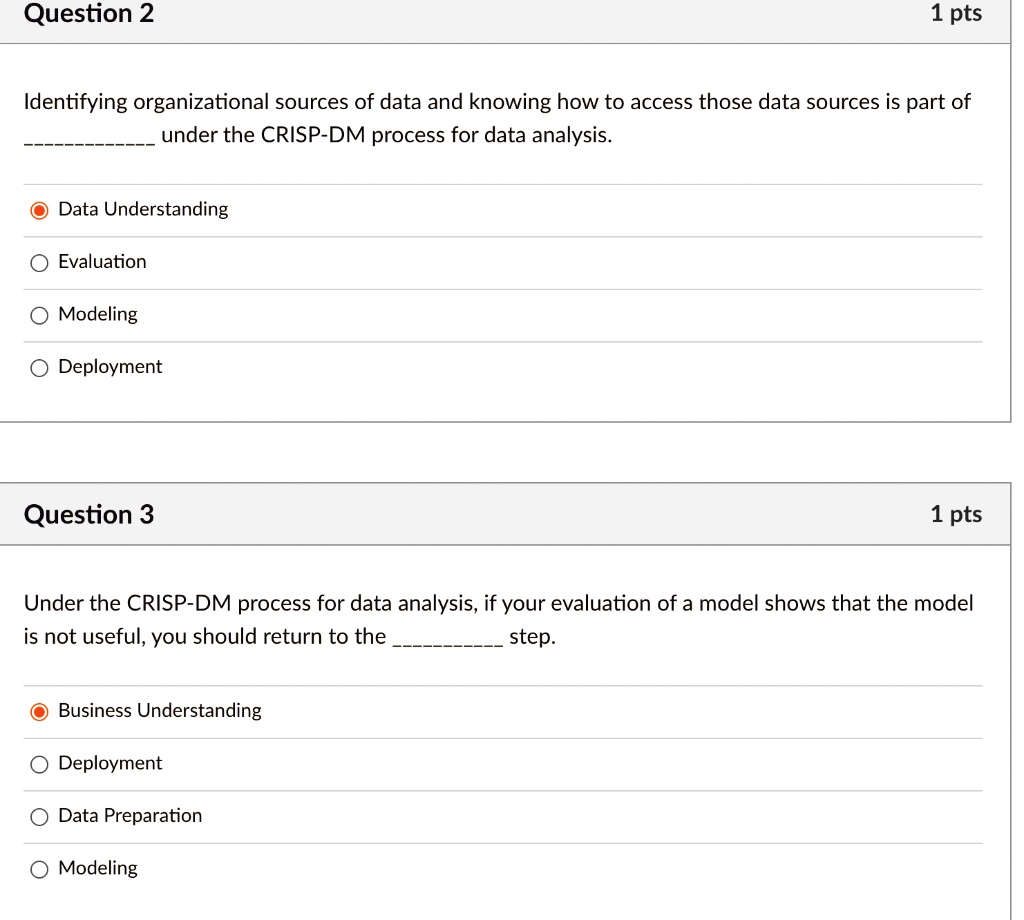Click inside the Question 2 text area

[x=496, y=117]
